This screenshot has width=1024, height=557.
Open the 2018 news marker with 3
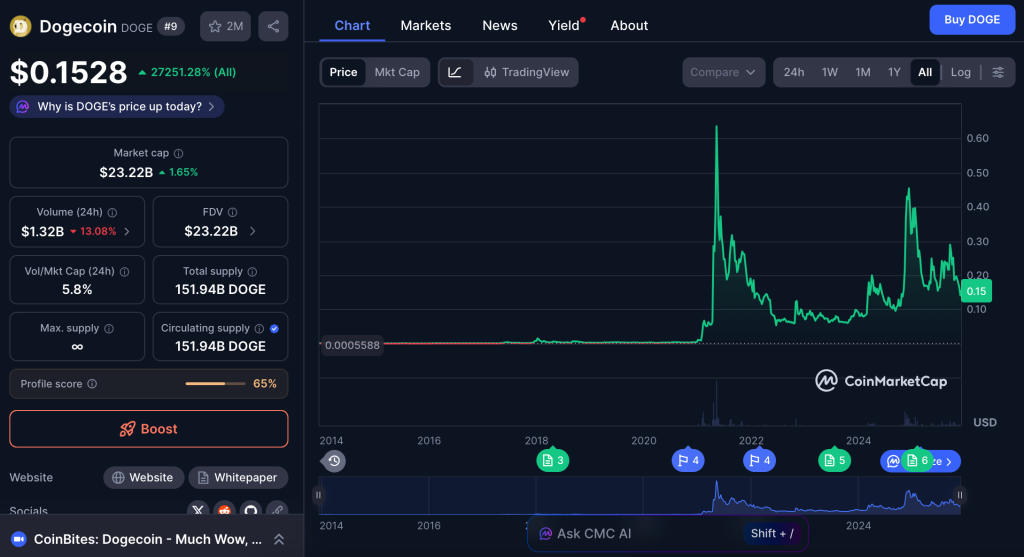point(552,460)
